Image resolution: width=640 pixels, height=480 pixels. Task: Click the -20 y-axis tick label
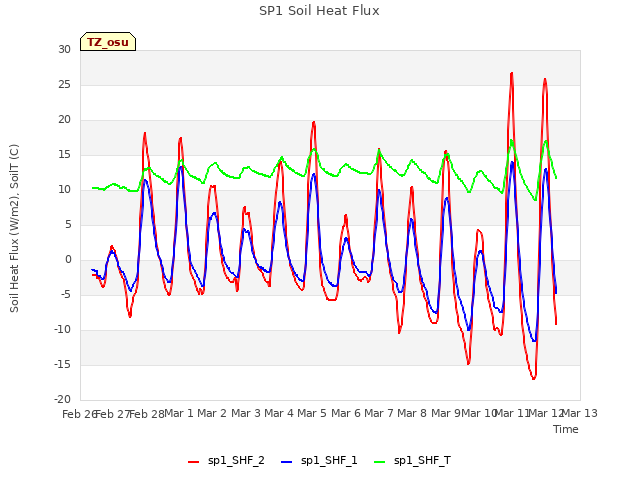point(62,399)
